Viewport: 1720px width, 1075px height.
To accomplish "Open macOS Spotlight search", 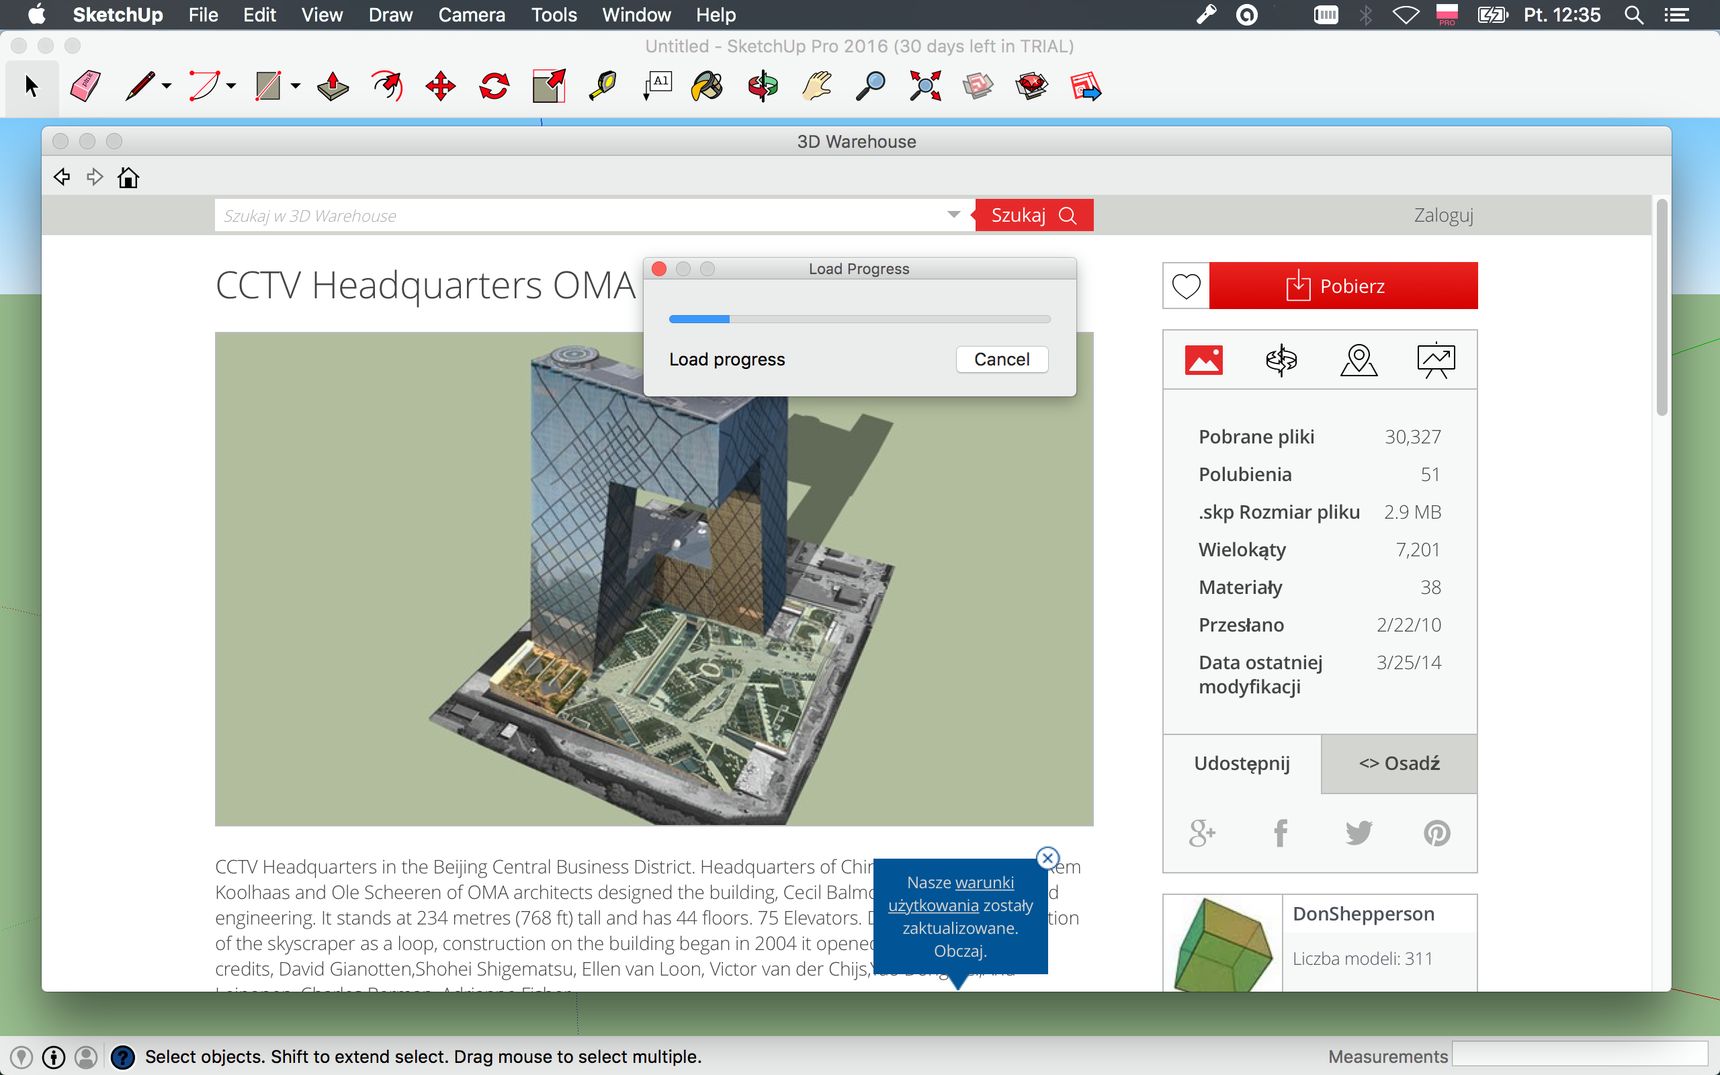I will pyautogui.click(x=1634, y=15).
